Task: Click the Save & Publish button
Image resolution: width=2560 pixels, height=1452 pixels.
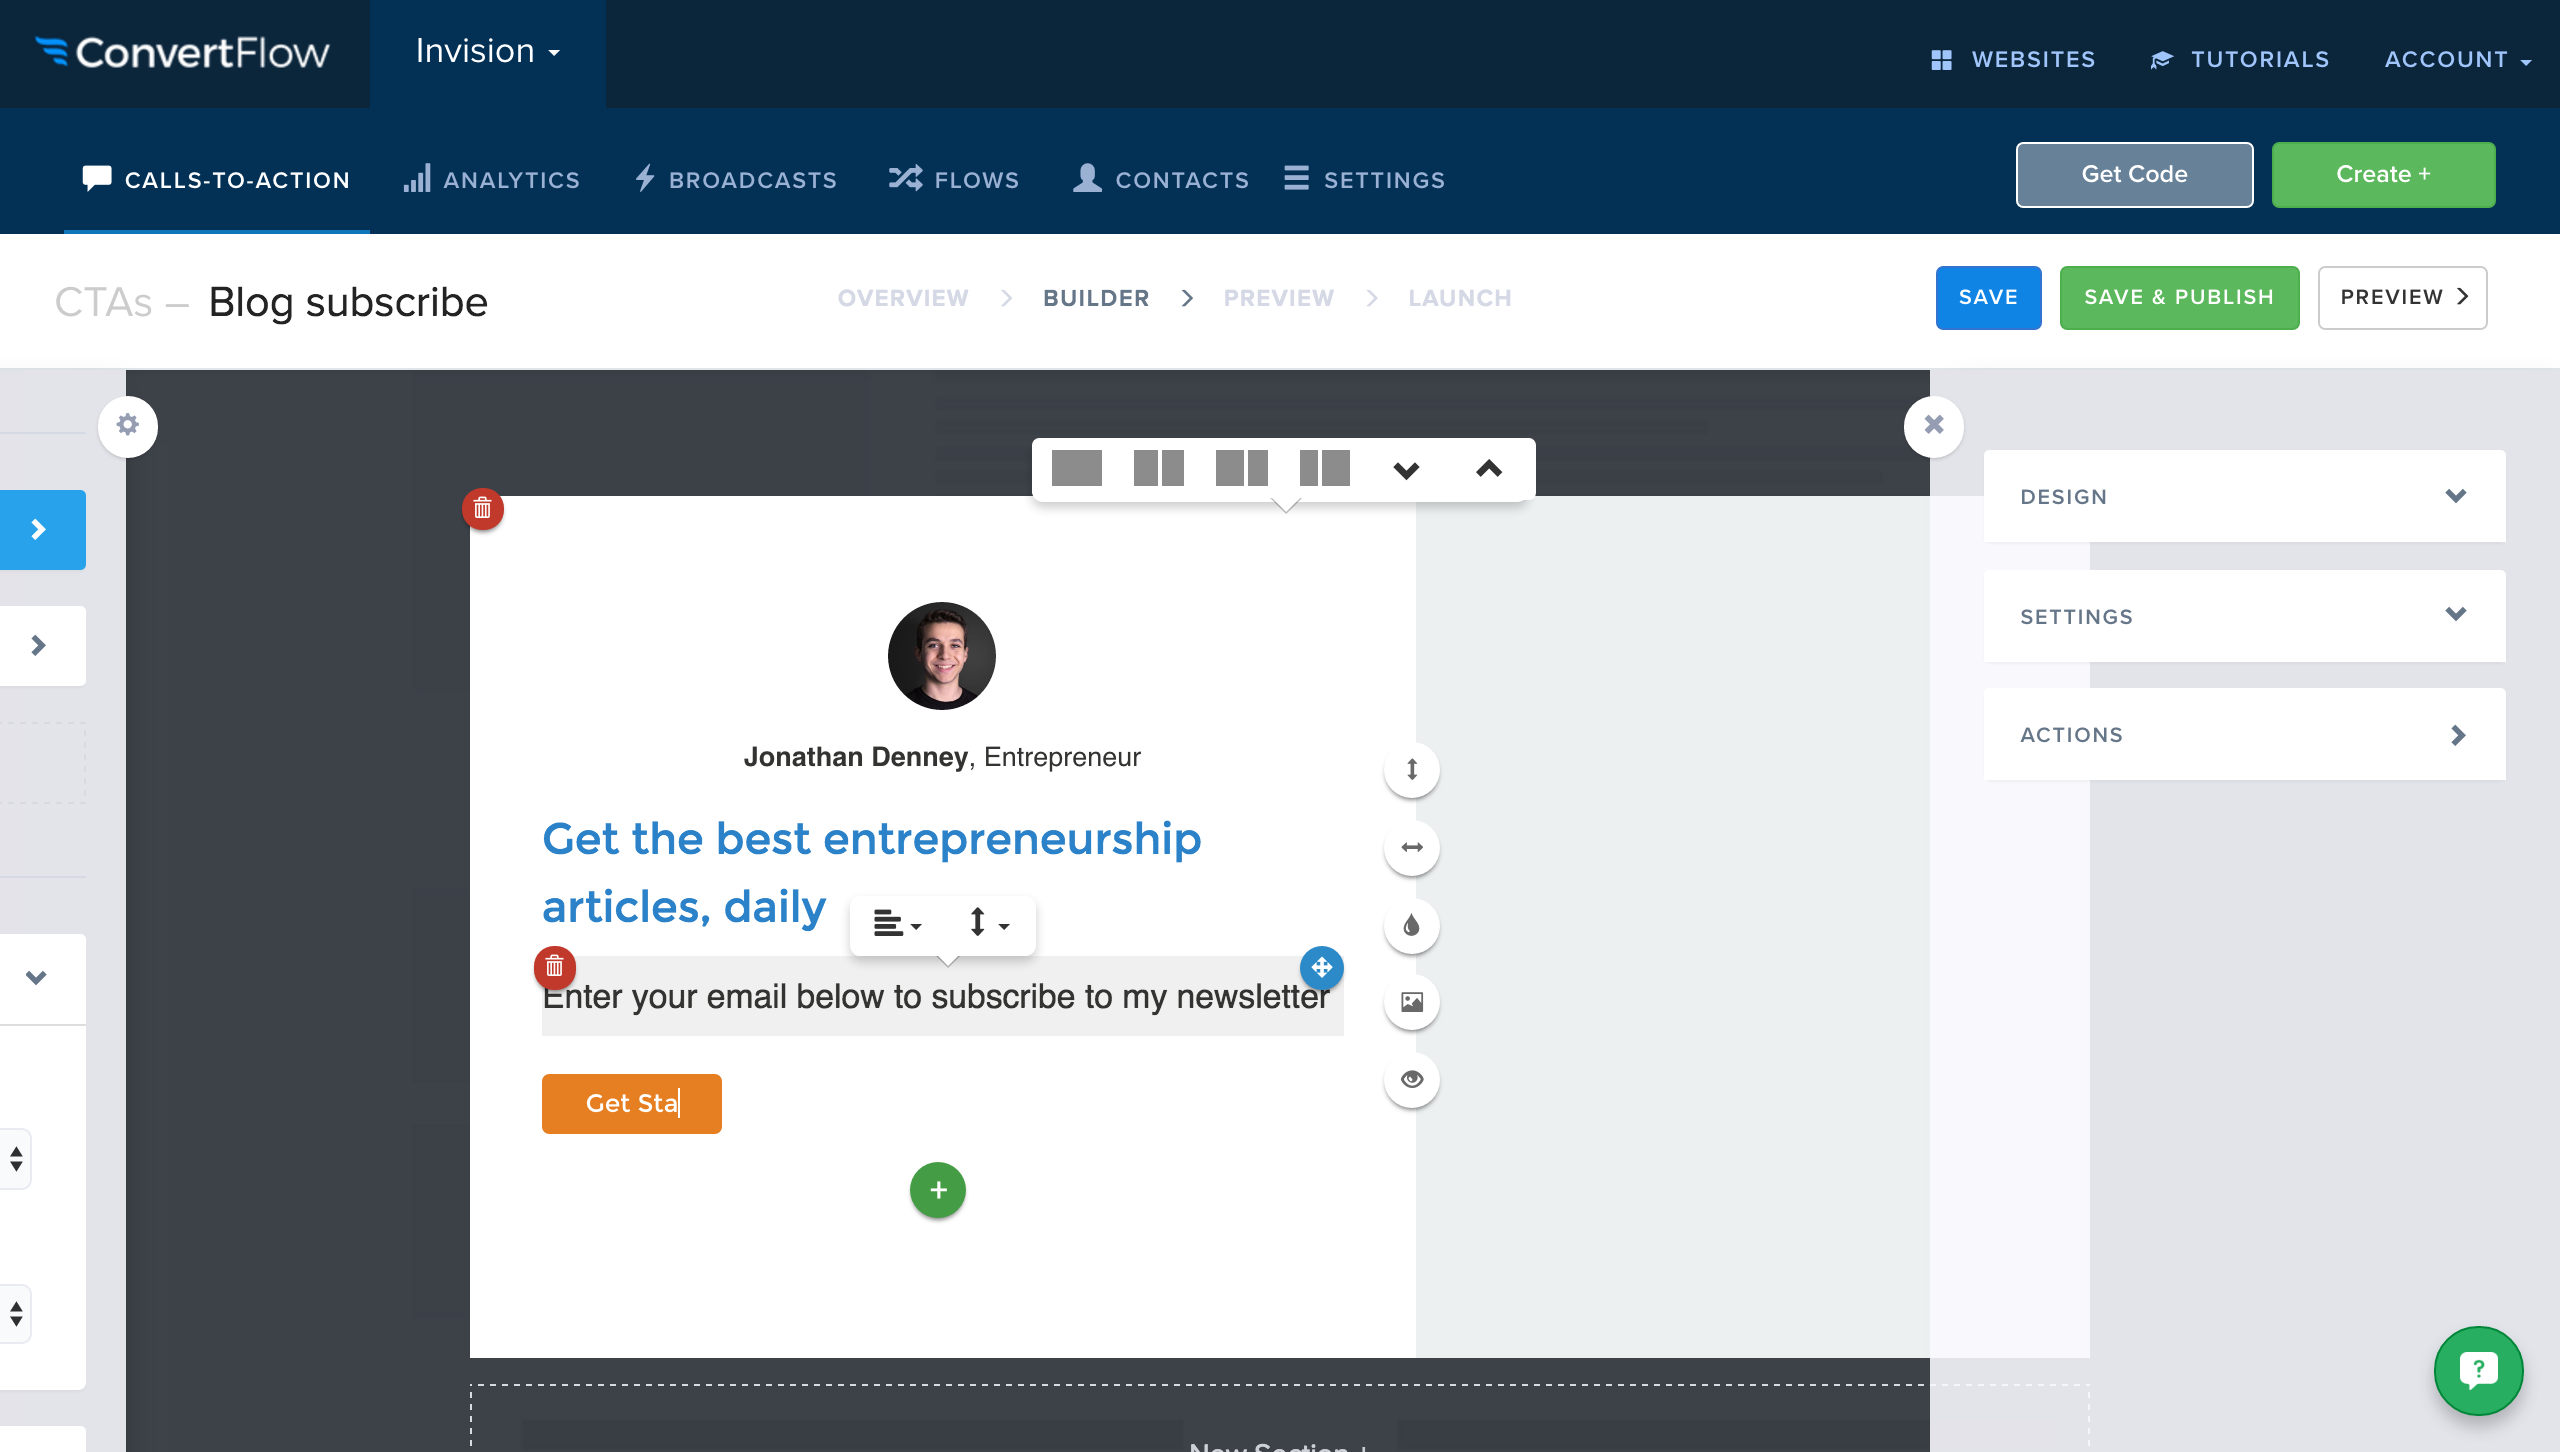Action: coord(2178,297)
